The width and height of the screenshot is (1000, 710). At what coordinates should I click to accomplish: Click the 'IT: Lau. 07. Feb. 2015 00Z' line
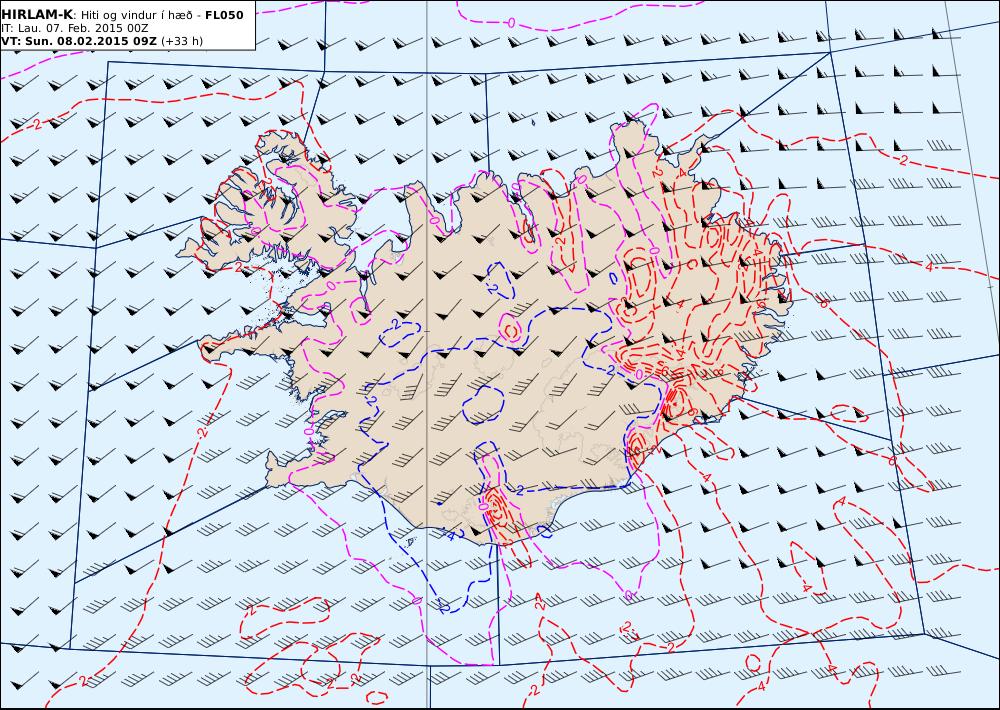[x=75, y=28]
